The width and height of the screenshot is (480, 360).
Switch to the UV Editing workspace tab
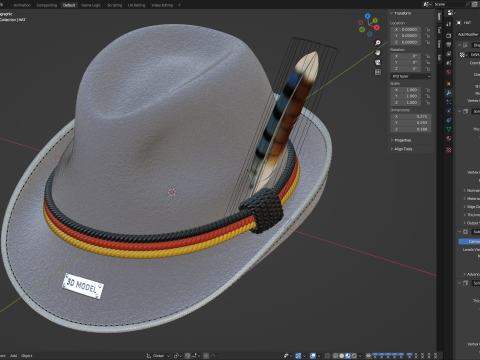136,5
